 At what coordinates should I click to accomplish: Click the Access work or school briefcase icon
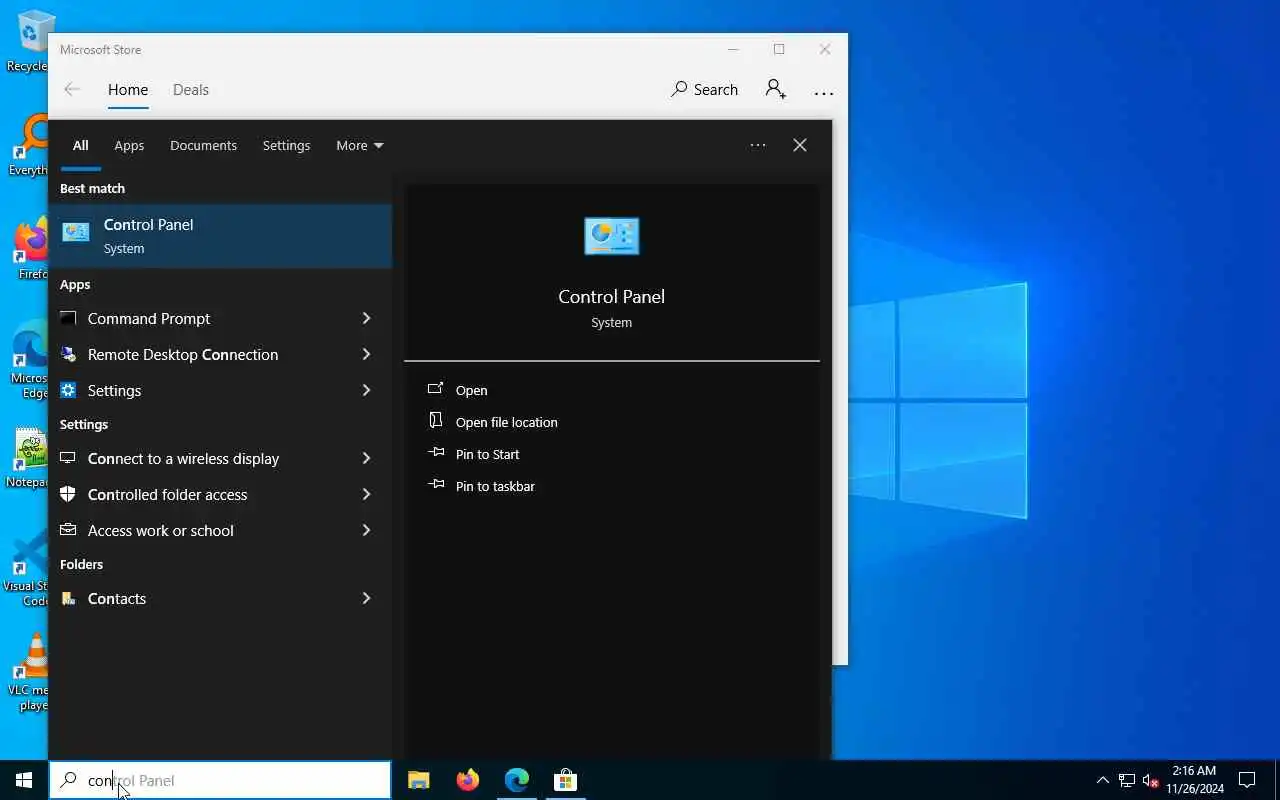point(68,530)
